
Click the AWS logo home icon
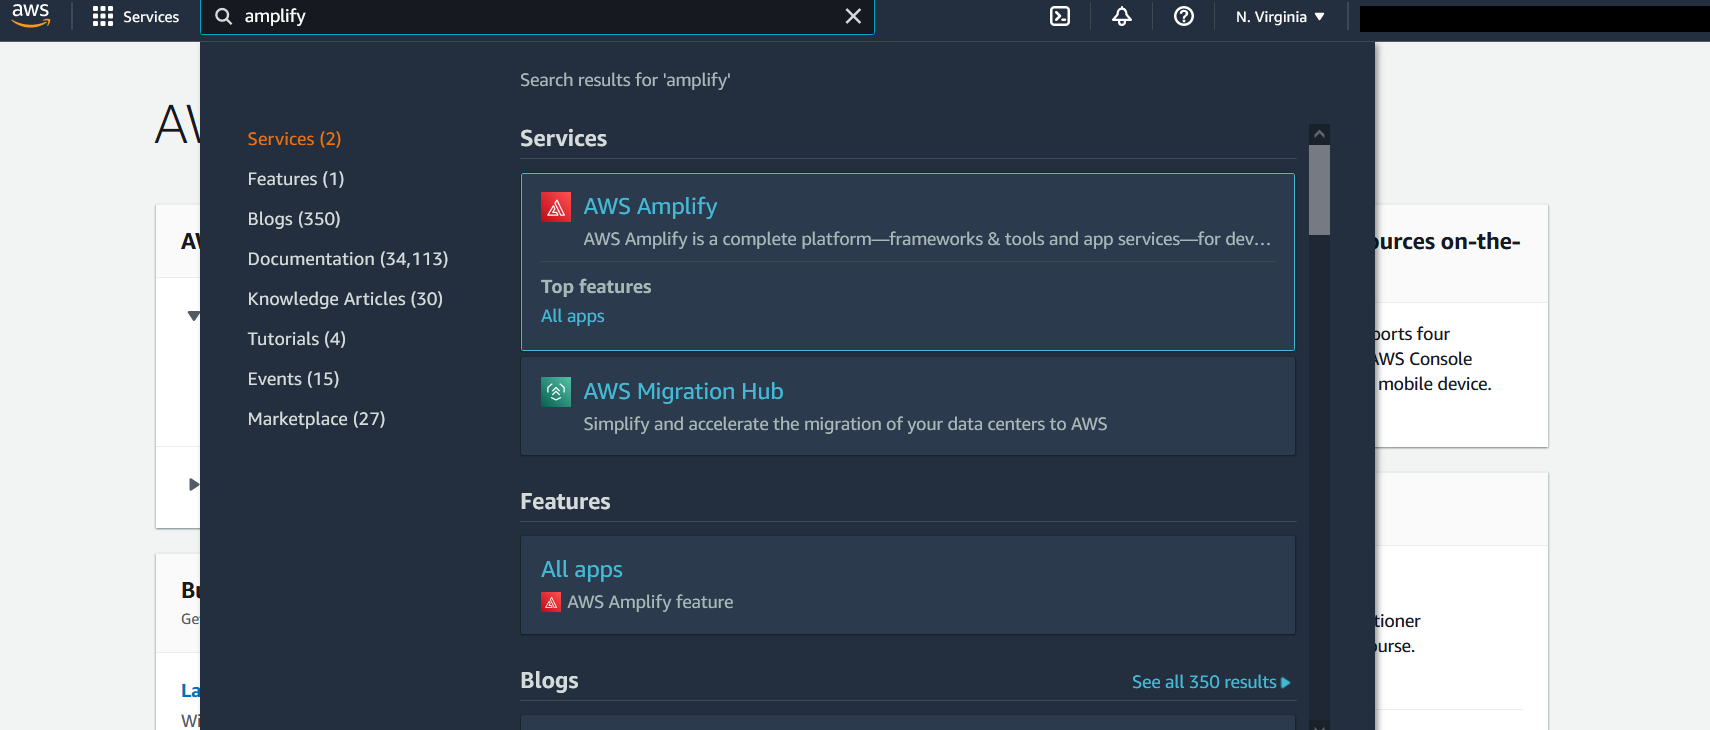coord(30,15)
